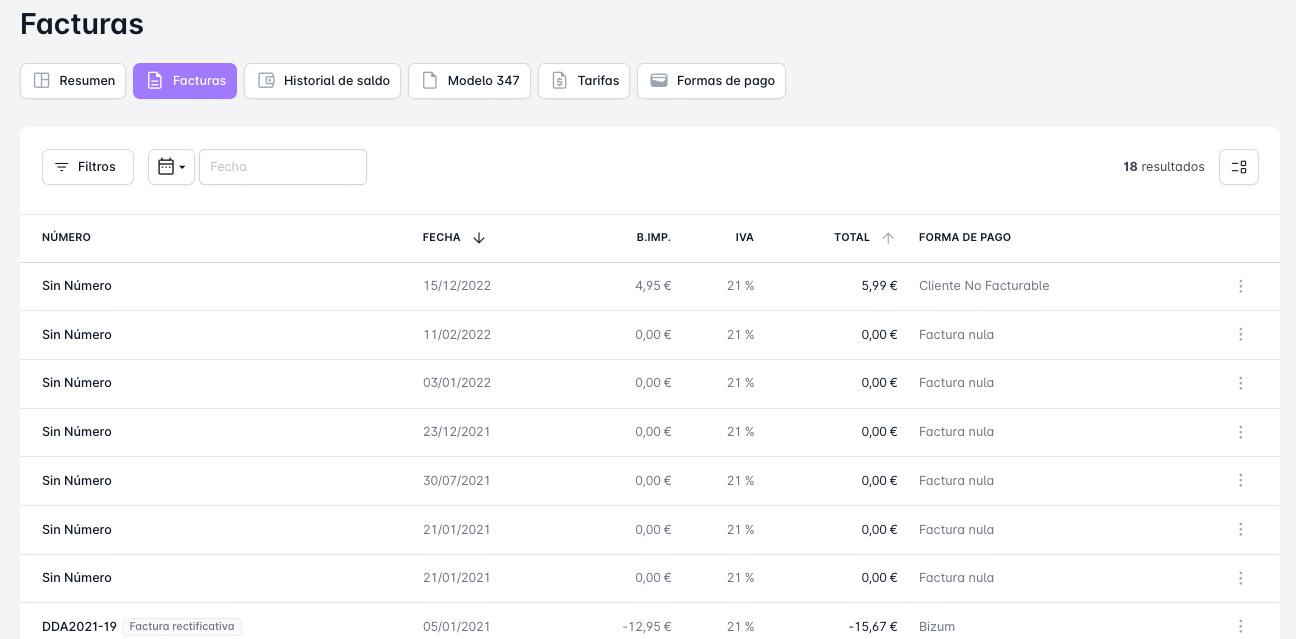The image size is (1296, 639).
Task: Sort by Total column arrow
Action: pyautogui.click(x=888, y=238)
